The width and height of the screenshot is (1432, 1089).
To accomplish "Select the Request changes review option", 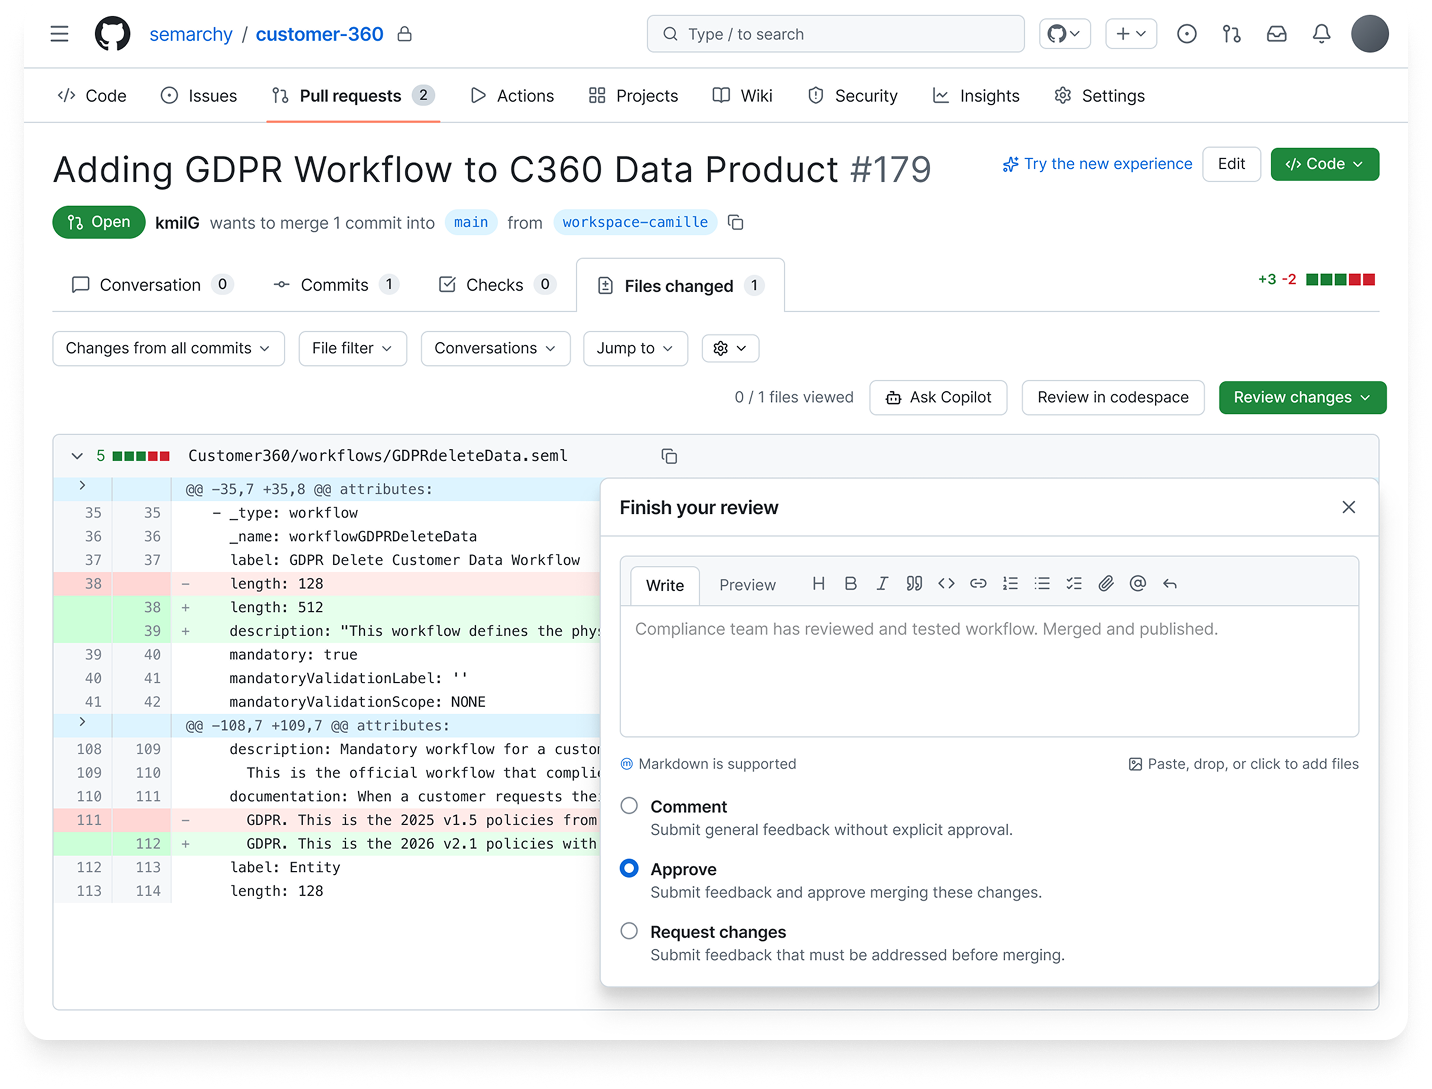I will (x=629, y=931).
